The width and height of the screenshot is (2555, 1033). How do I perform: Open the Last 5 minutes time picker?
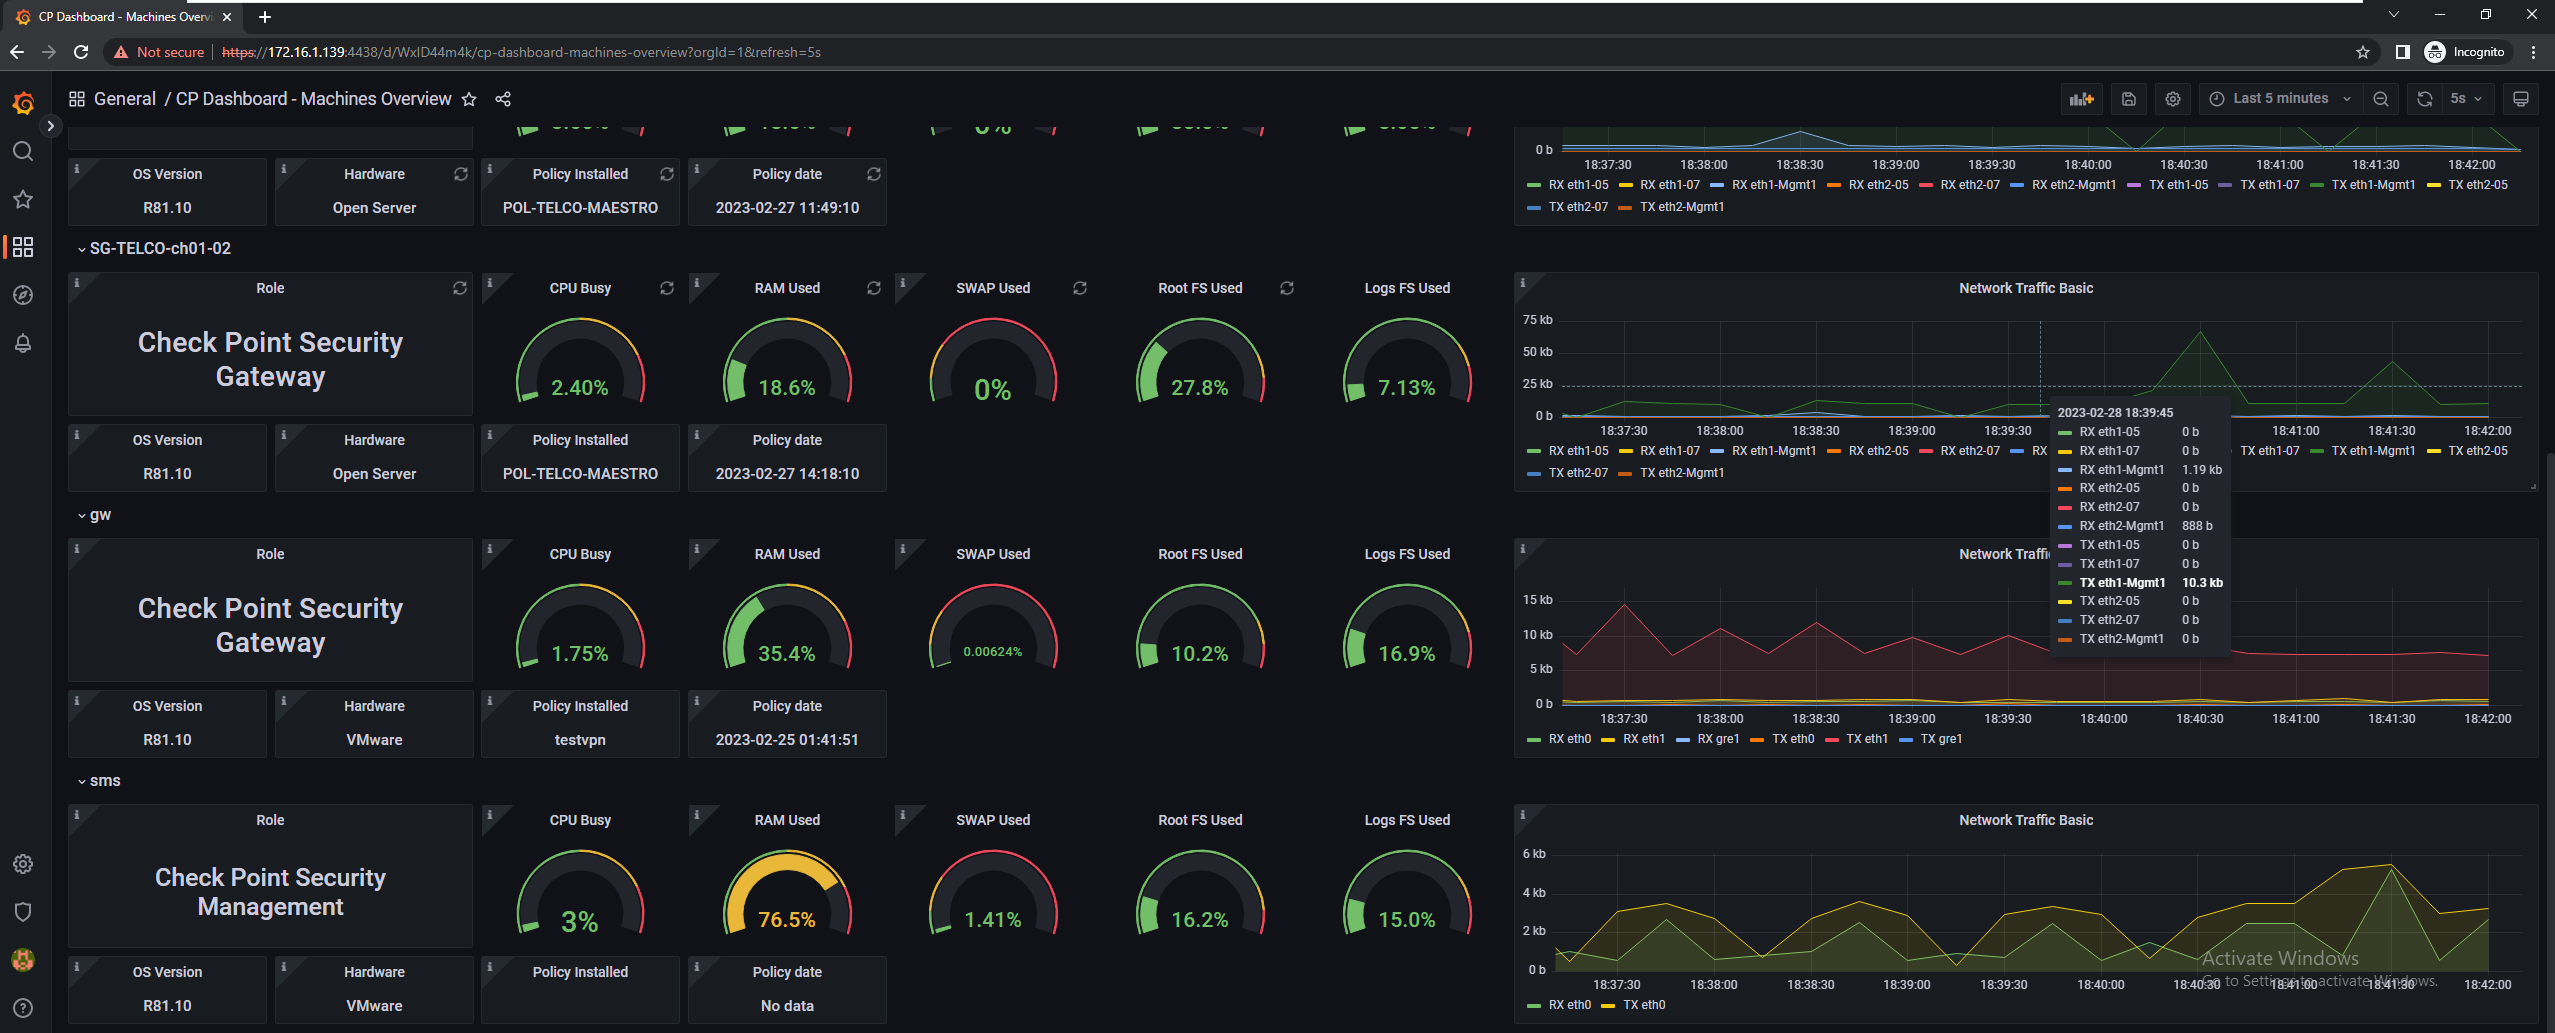[x=2279, y=99]
